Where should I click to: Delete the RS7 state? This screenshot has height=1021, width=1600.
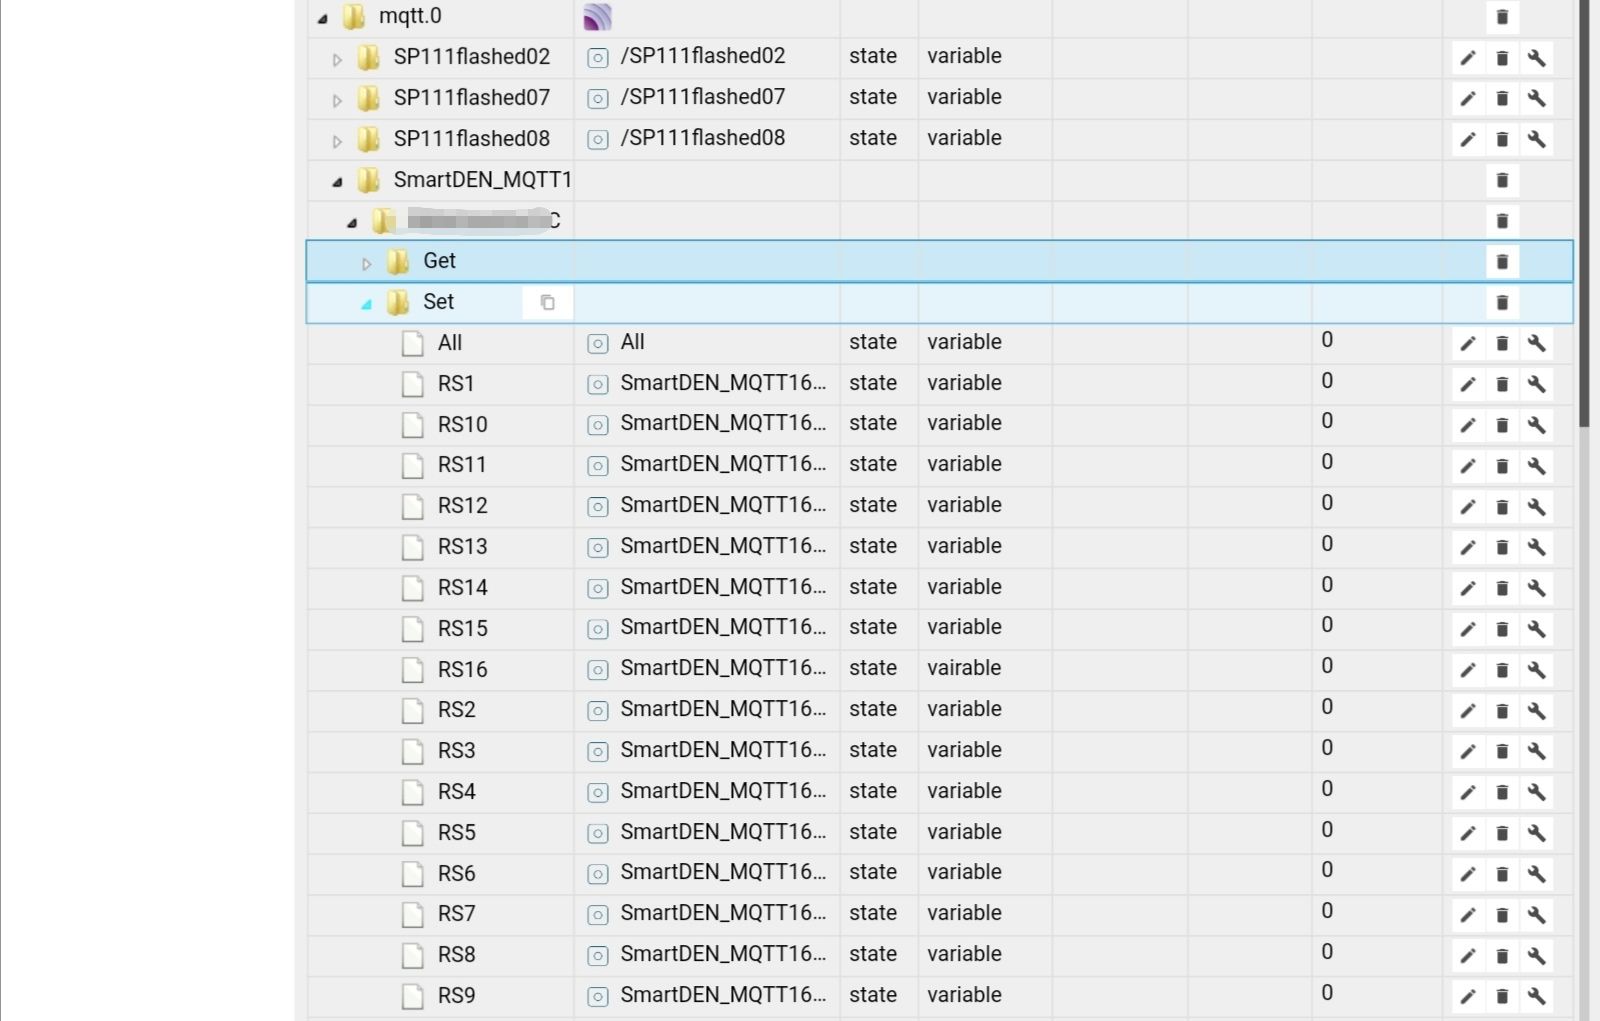(x=1502, y=915)
